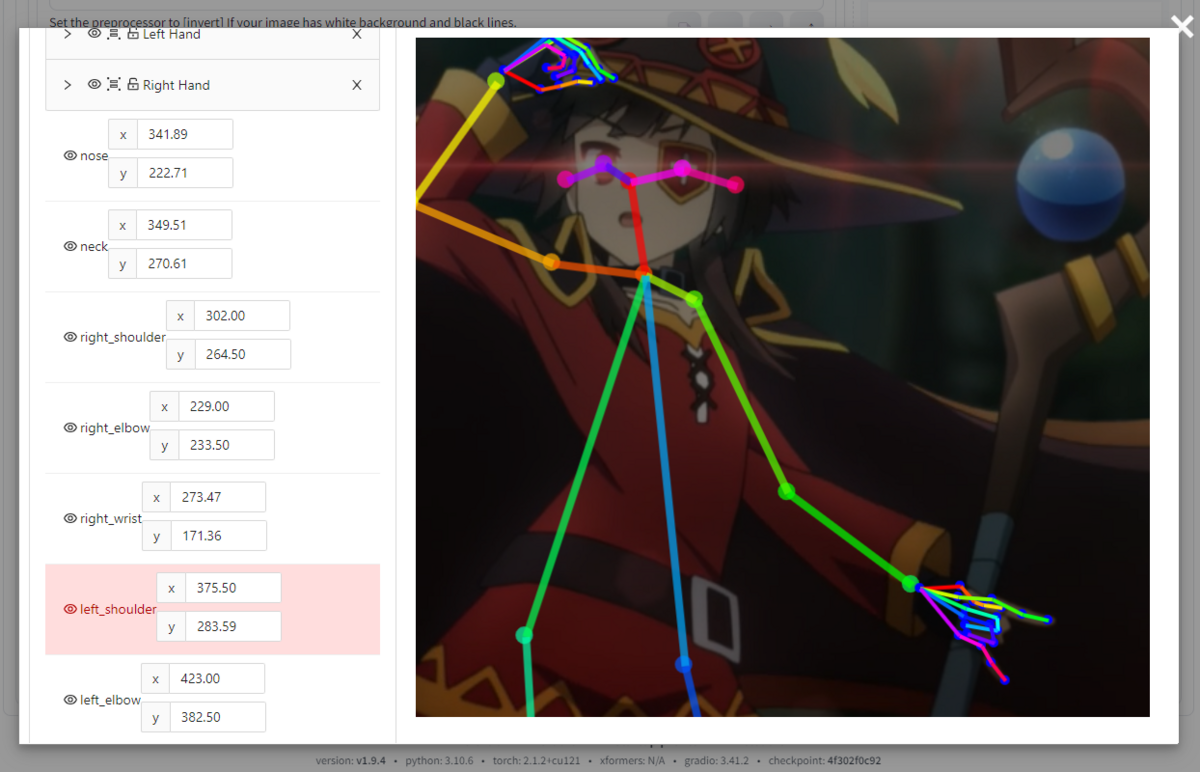The width and height of the screenshot is (1200, 772).
Task: Toggle the lock icon for Right Hand
Action: click(132, 85)
